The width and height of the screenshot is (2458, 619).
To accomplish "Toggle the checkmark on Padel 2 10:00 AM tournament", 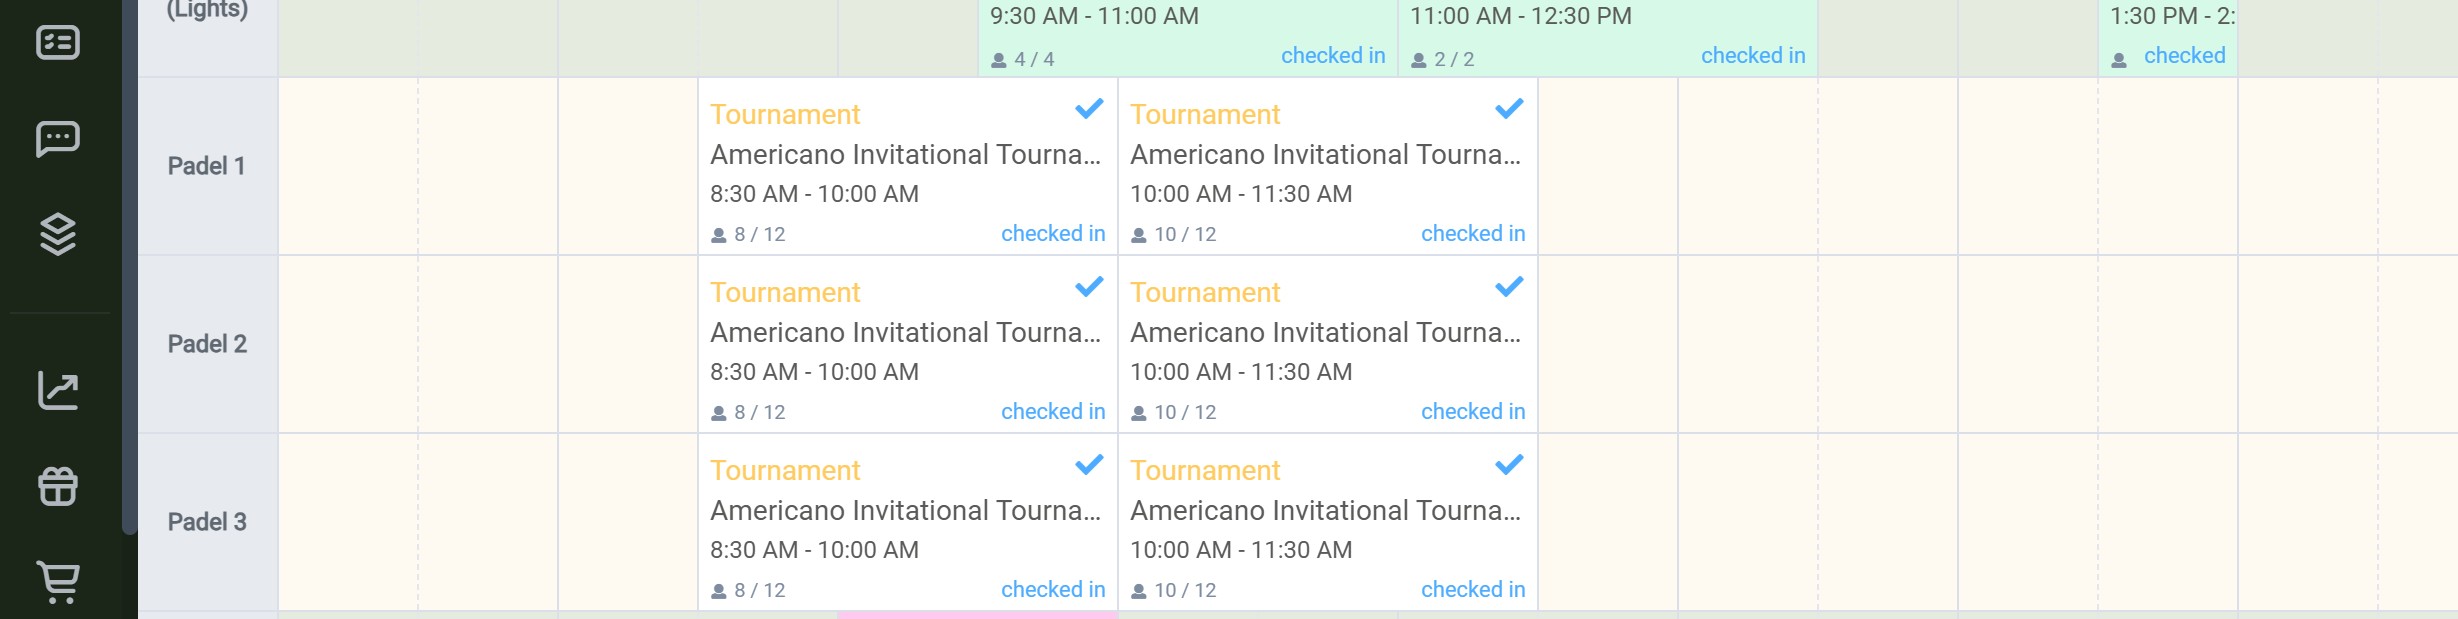I will [1509, 287].
